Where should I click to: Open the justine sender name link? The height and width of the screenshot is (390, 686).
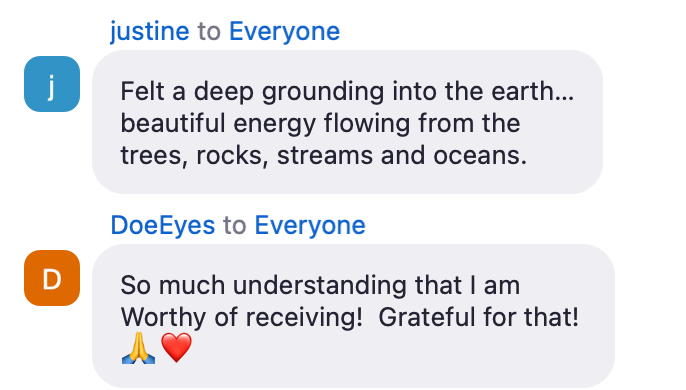click(150, 31)
